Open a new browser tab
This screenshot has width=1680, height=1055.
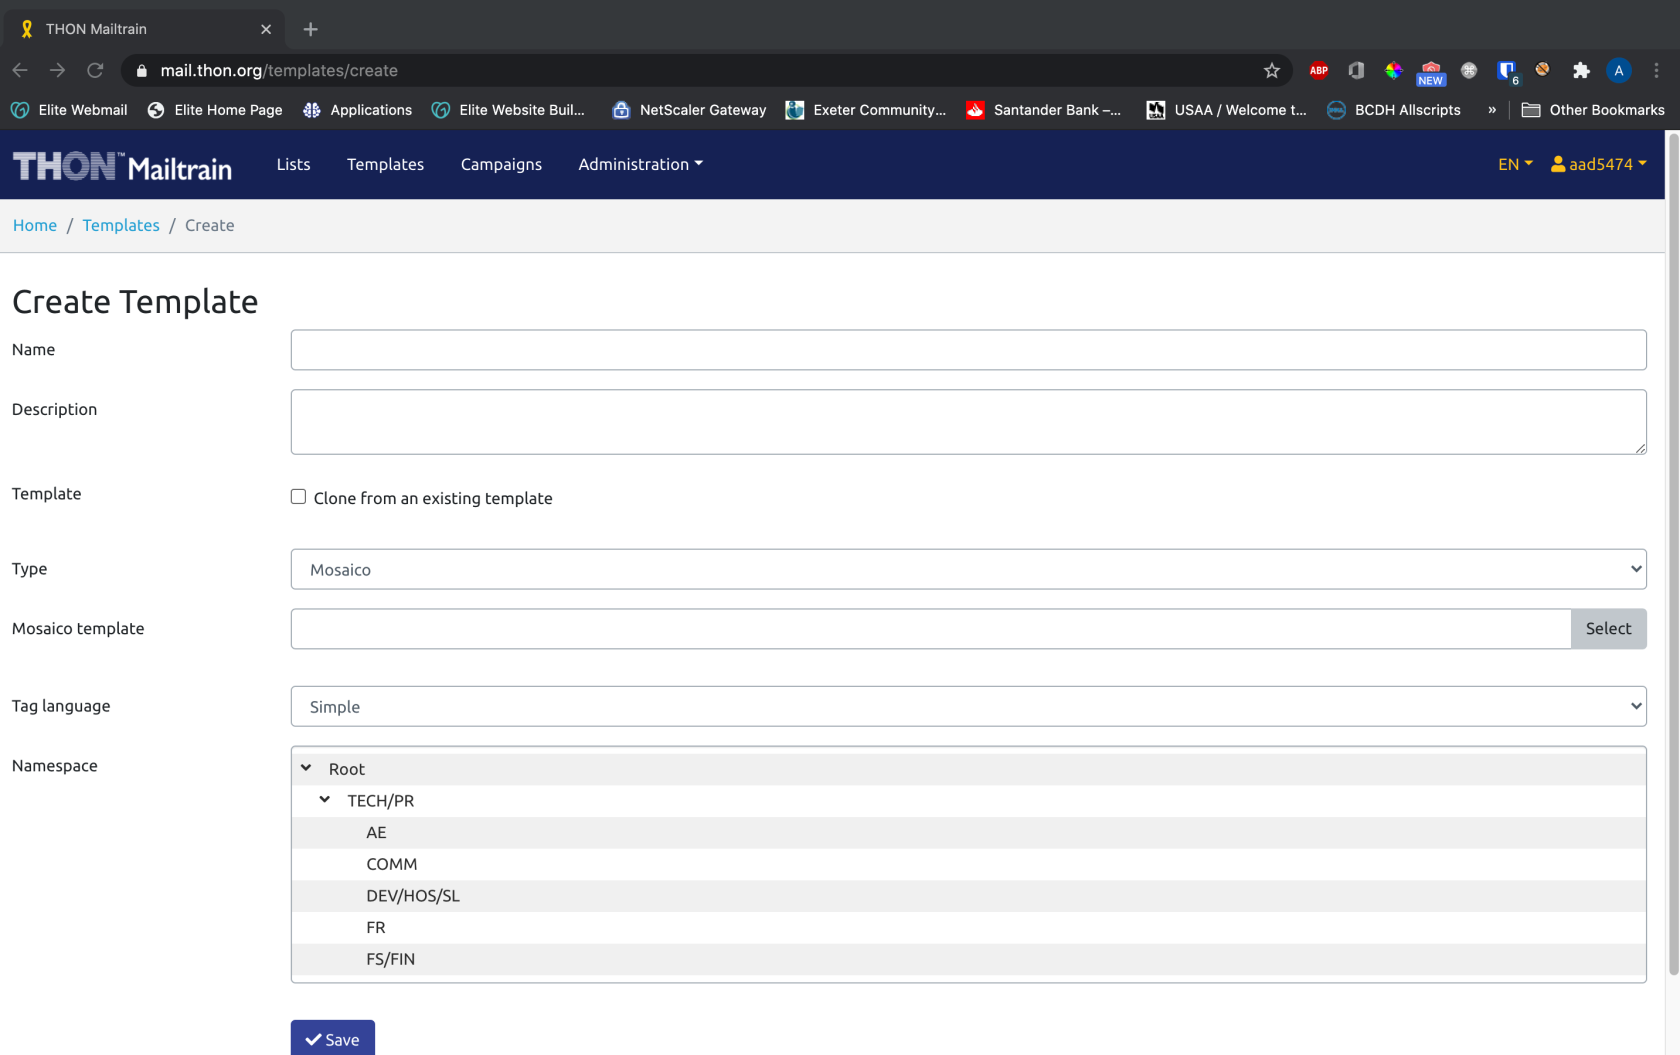point(310,29)
